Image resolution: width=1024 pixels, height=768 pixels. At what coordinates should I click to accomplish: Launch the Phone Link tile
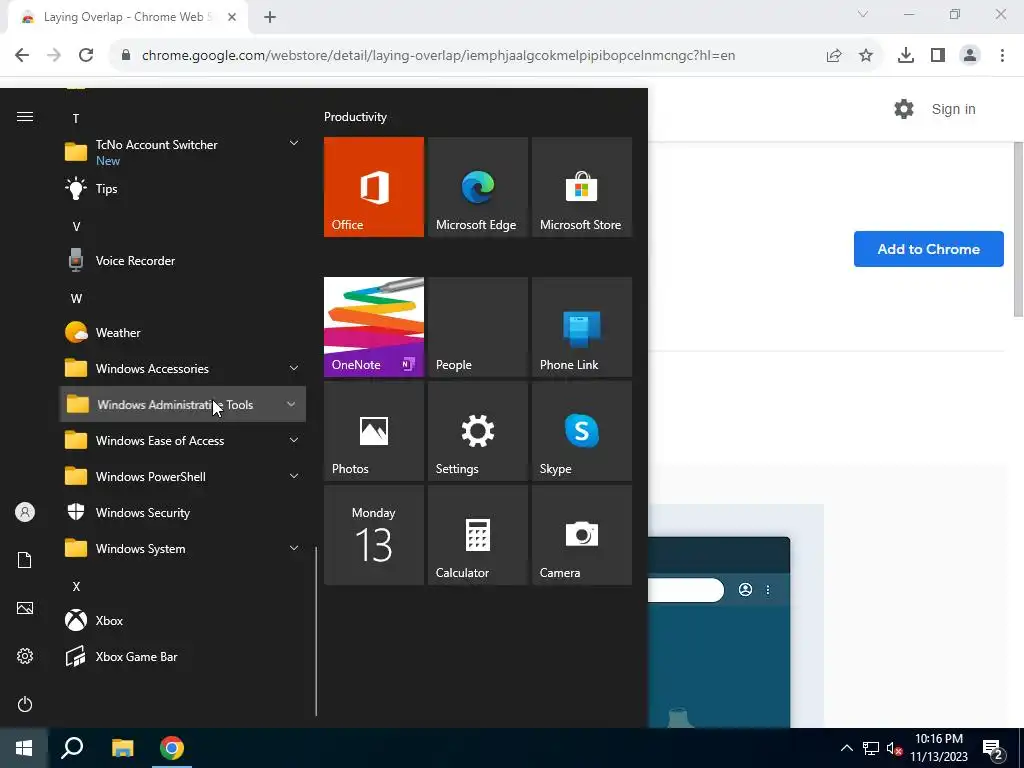click(582, 327)
